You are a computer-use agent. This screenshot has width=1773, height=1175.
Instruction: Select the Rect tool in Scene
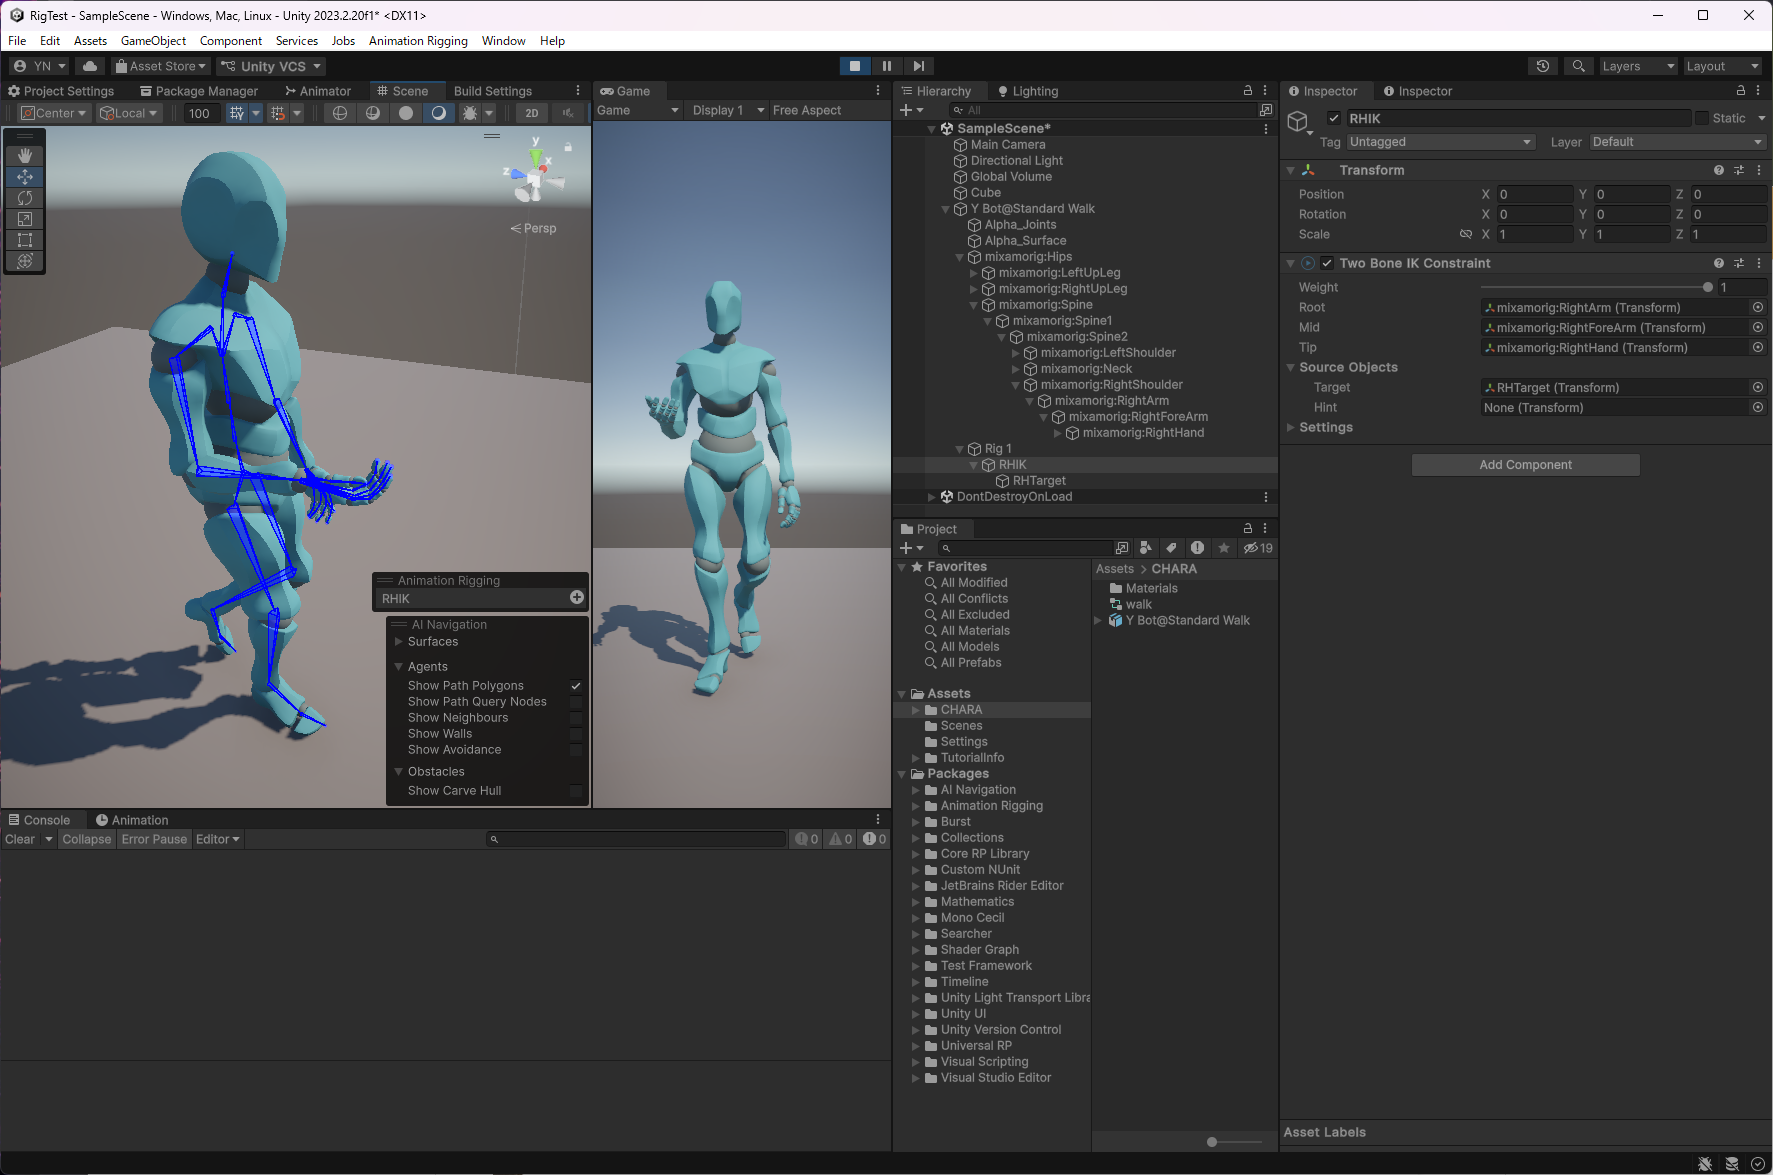25,240
